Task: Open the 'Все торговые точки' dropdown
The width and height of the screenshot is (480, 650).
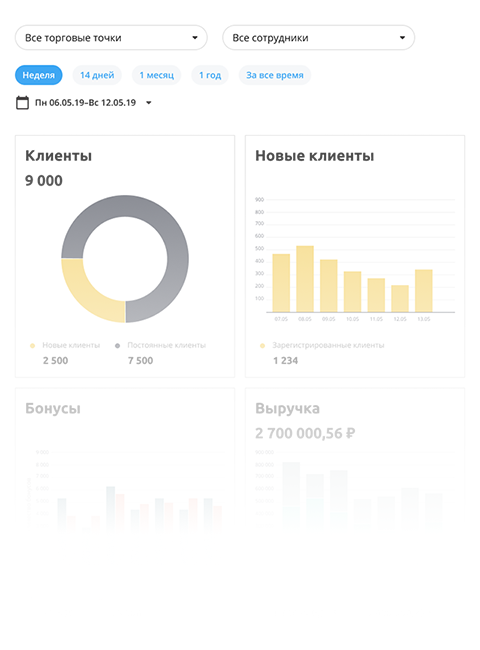Action: (111, 38)
